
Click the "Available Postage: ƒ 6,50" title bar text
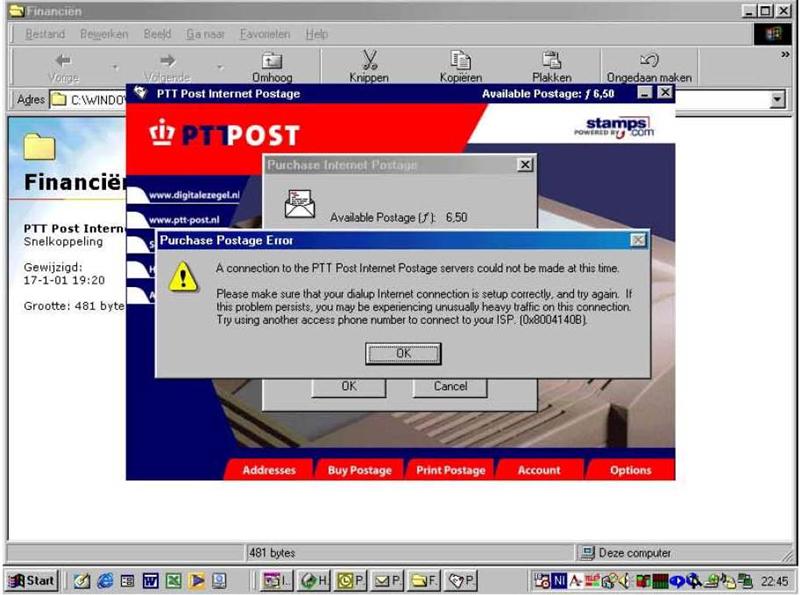click(548, 93)
